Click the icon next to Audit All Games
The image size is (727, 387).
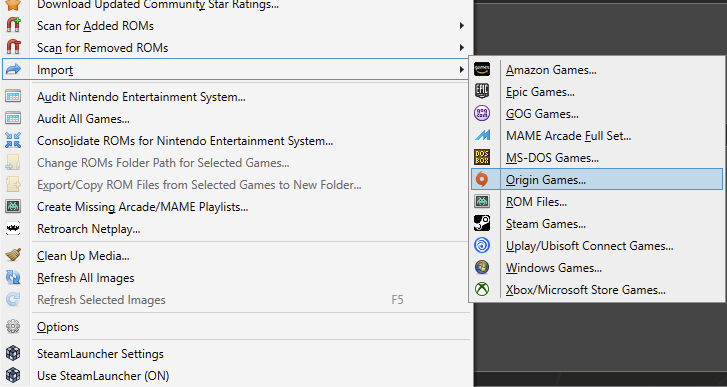13,119
